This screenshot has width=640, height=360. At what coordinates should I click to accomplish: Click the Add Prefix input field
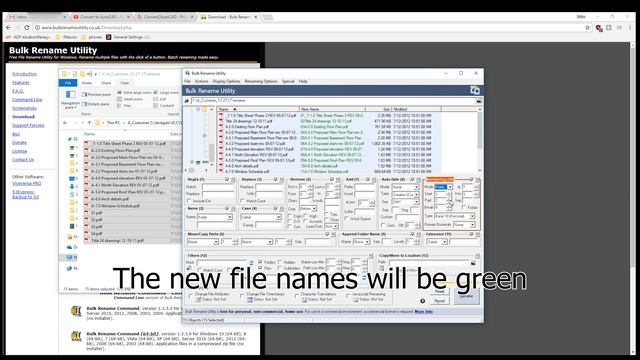point(364,187)
